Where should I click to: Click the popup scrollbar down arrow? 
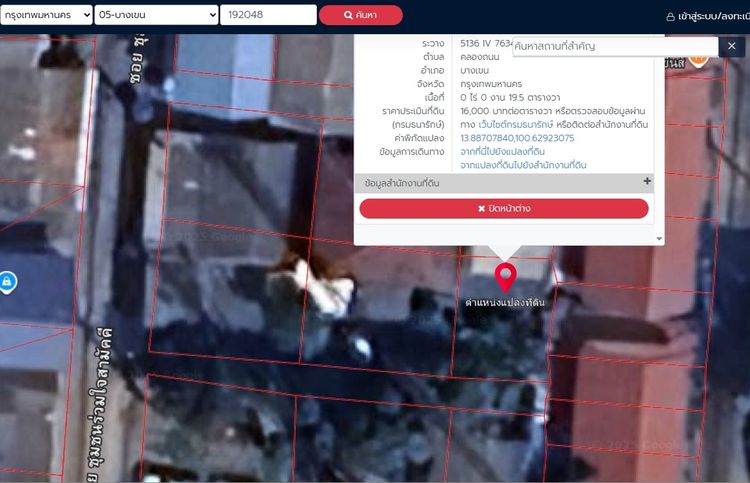coord(659,239)
